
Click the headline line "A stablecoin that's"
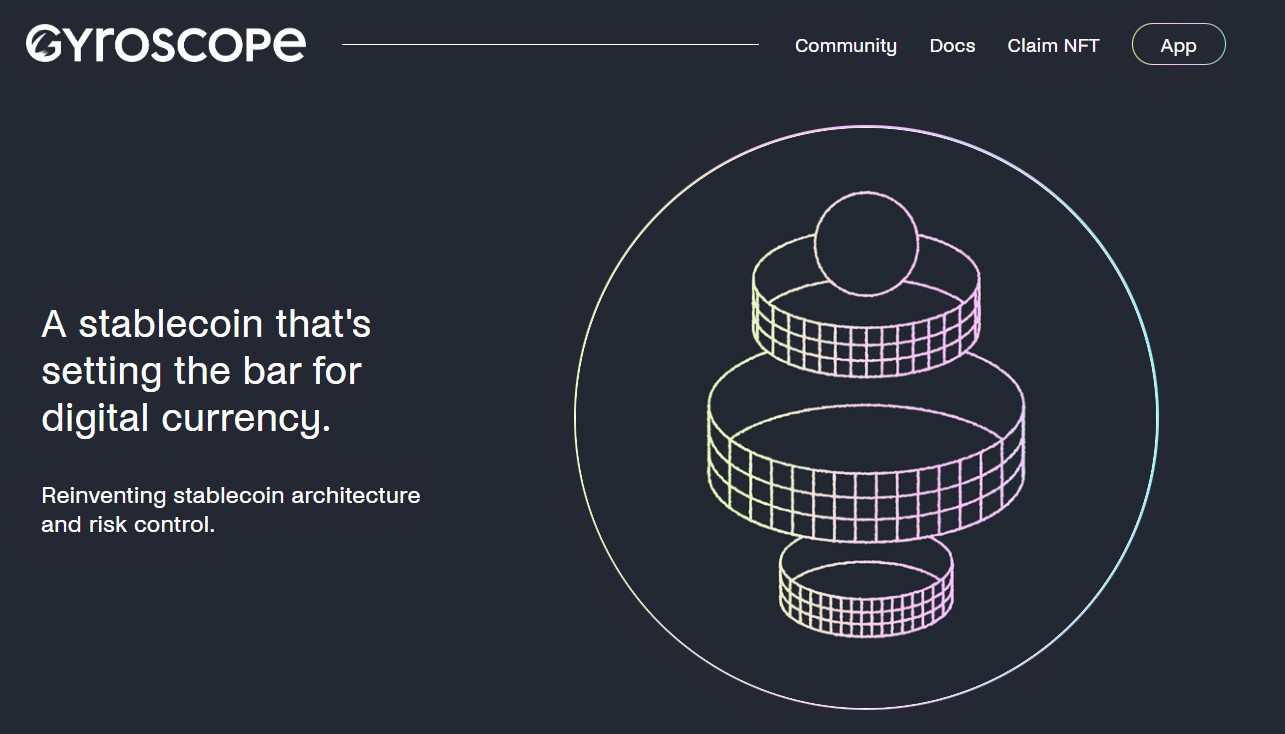point(206,324)
